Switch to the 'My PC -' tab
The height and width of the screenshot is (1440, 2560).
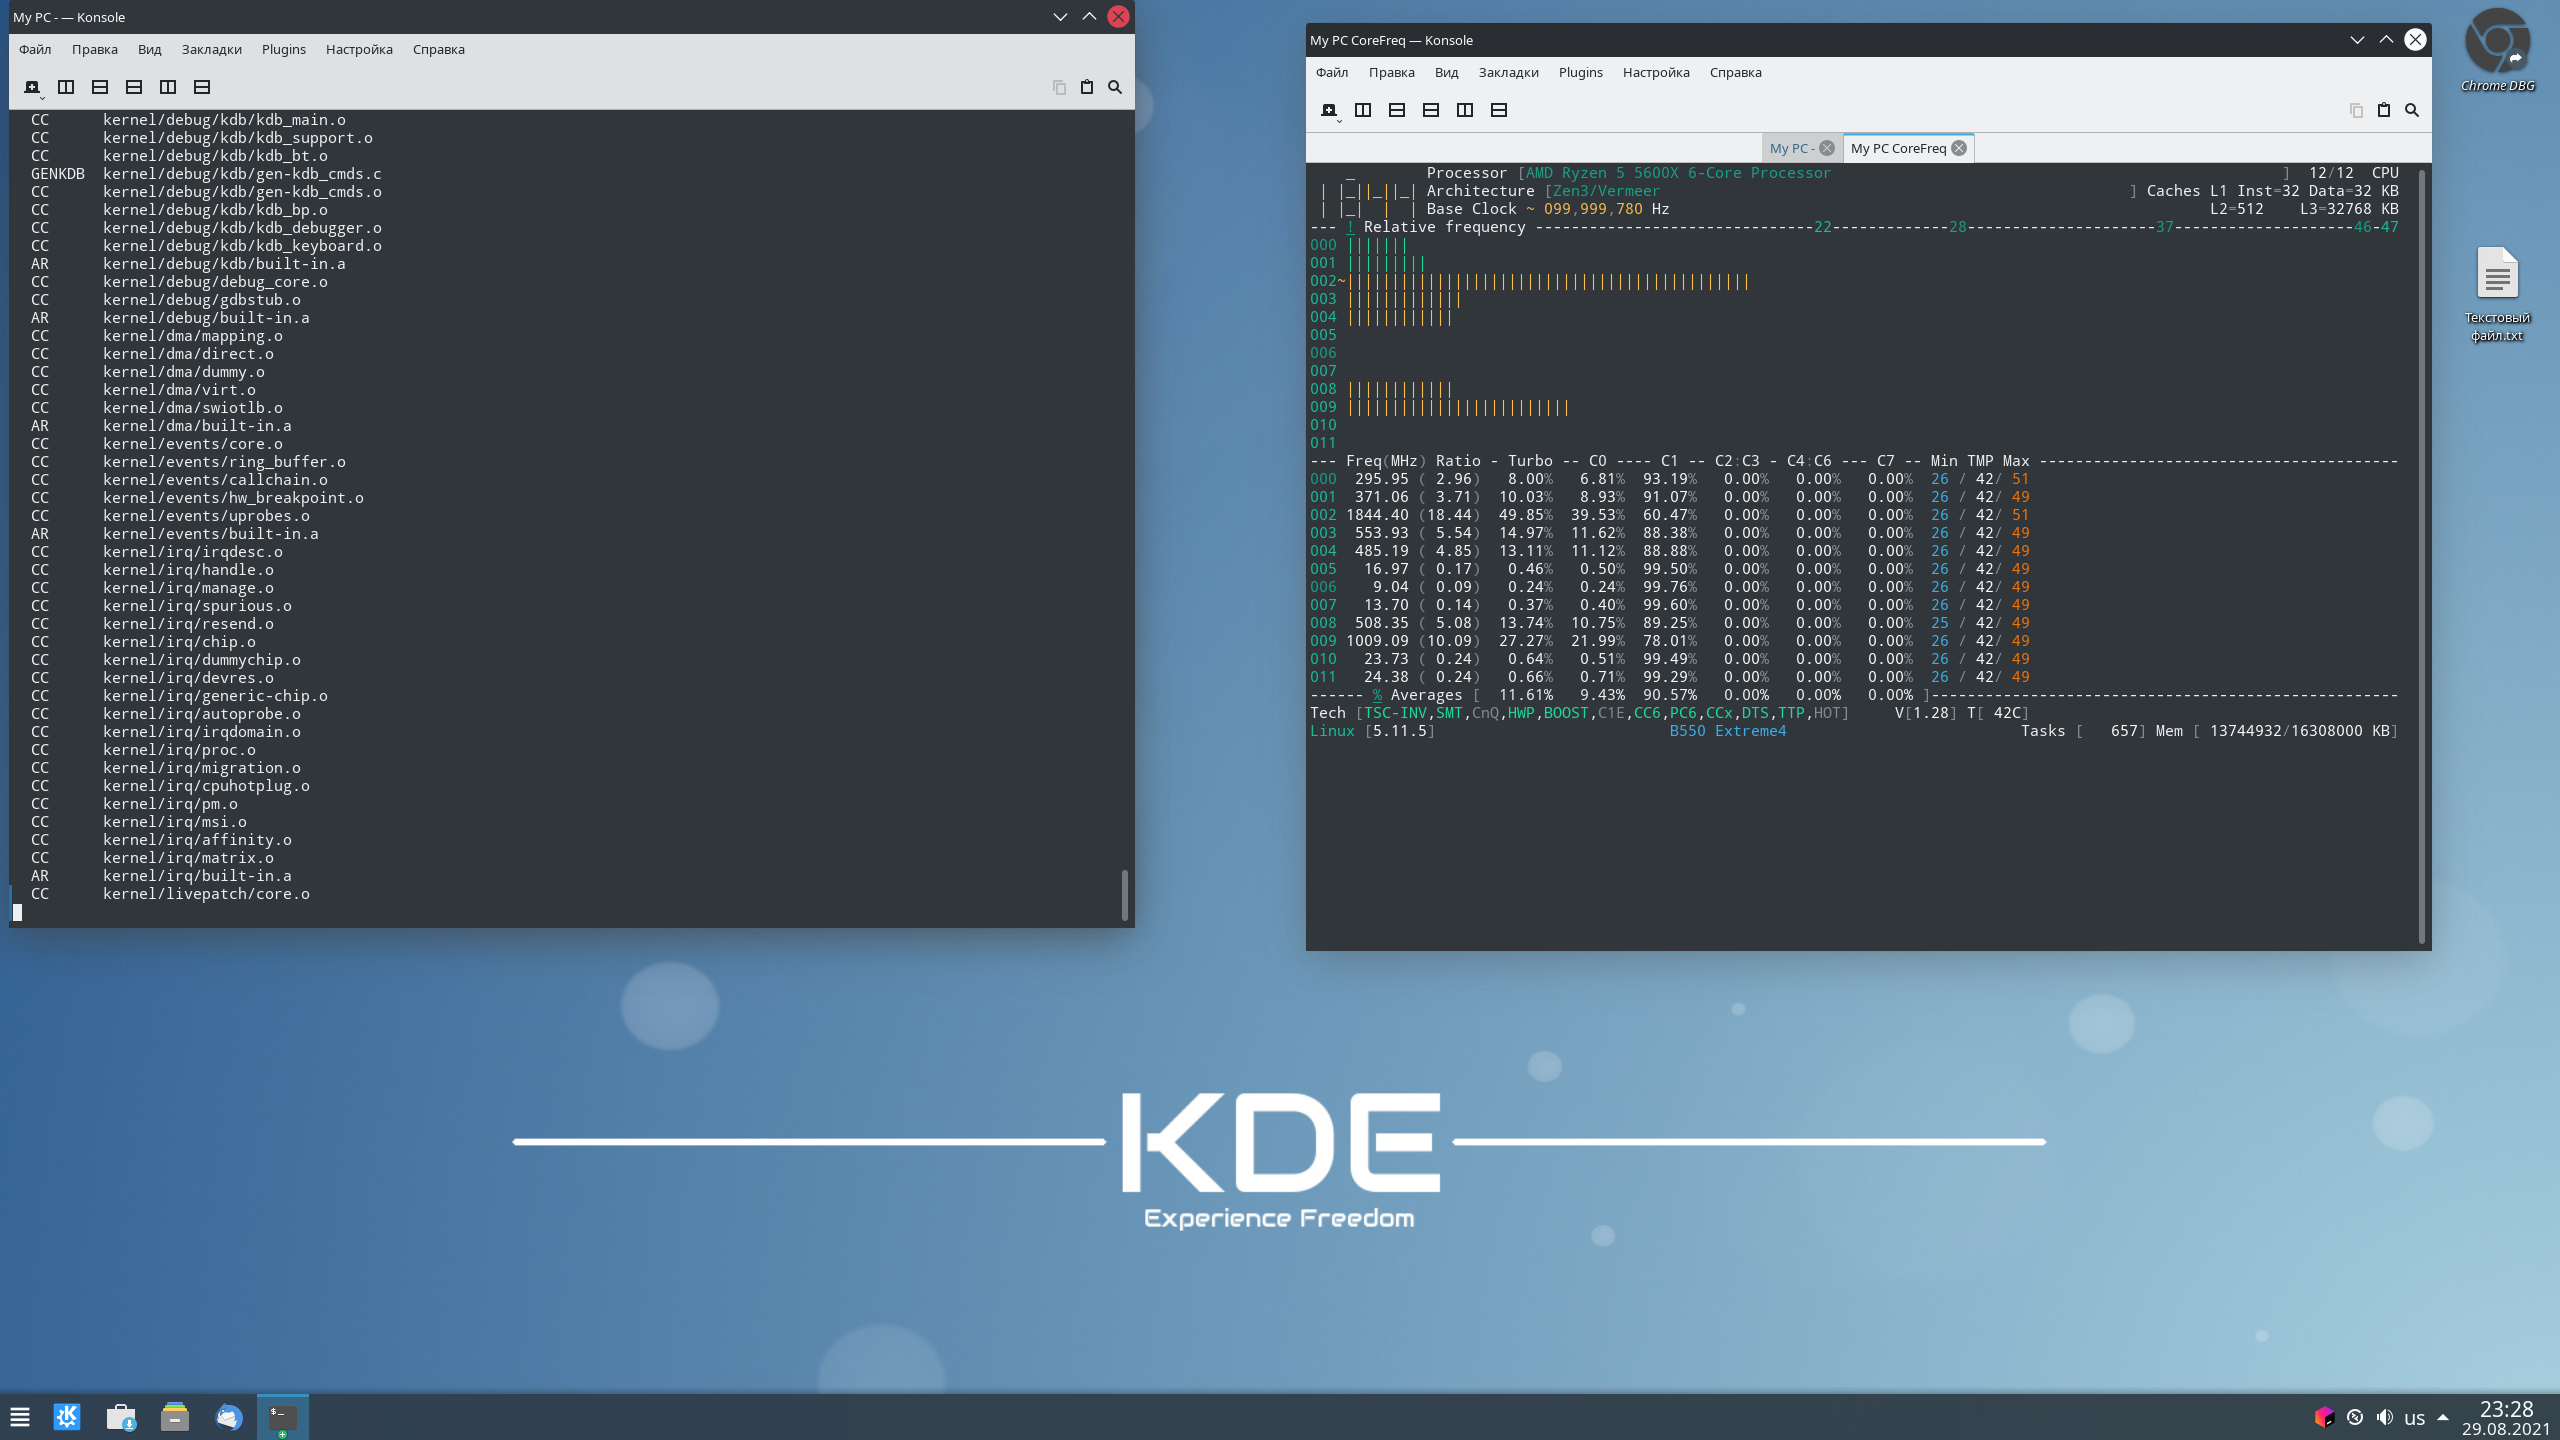click(x=1790, y=148)
